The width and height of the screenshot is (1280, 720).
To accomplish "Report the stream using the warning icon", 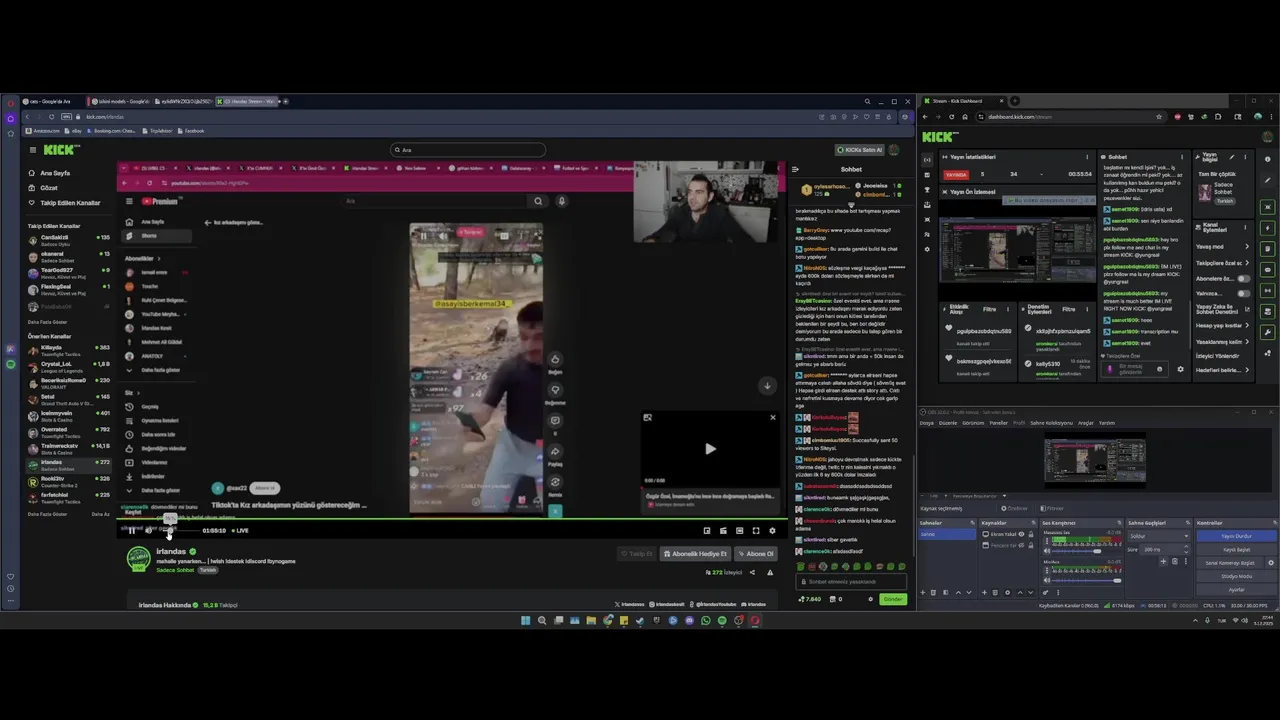I will click(770, 572).
